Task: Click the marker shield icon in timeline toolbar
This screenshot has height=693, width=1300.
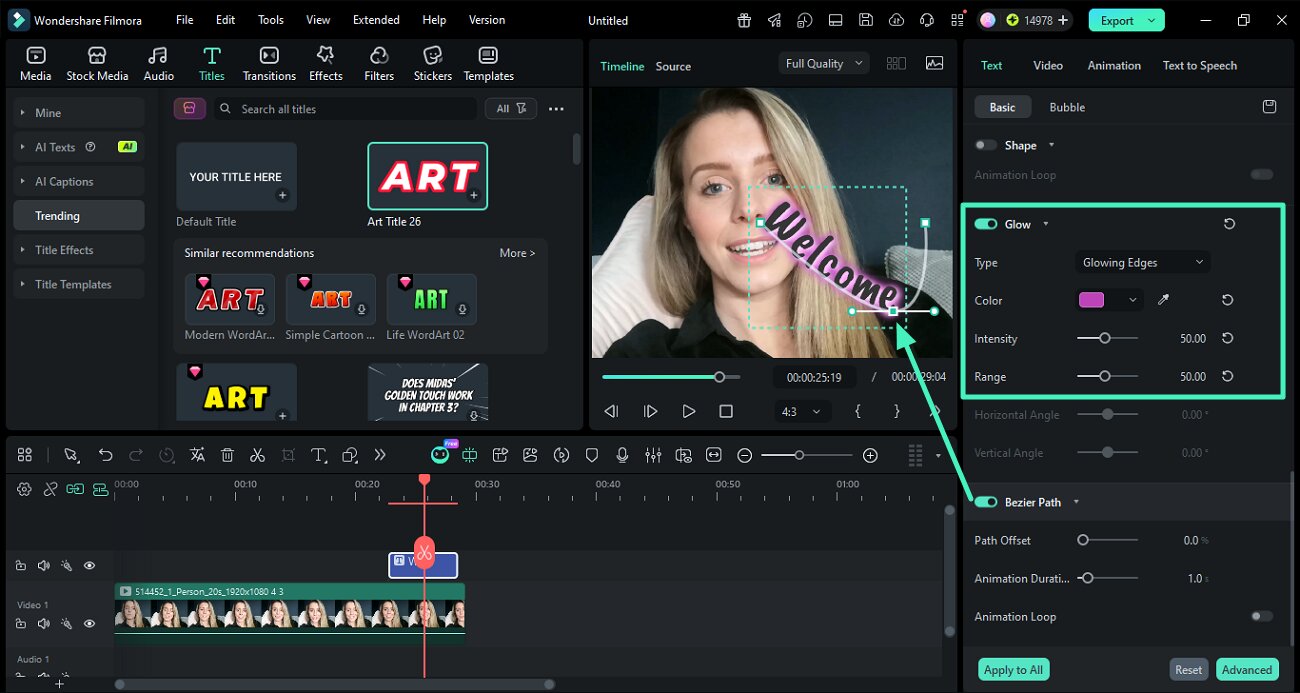Action: [591, 455]
